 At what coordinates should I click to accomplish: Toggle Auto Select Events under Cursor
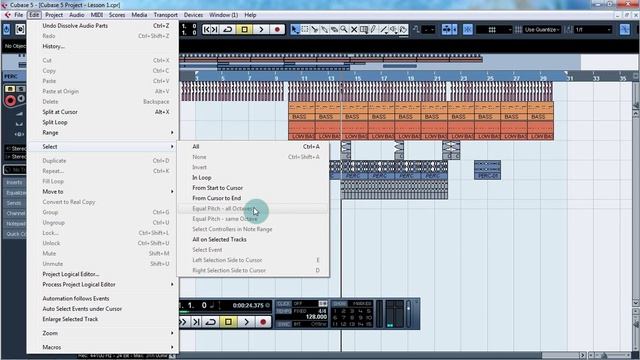[102, 309]
